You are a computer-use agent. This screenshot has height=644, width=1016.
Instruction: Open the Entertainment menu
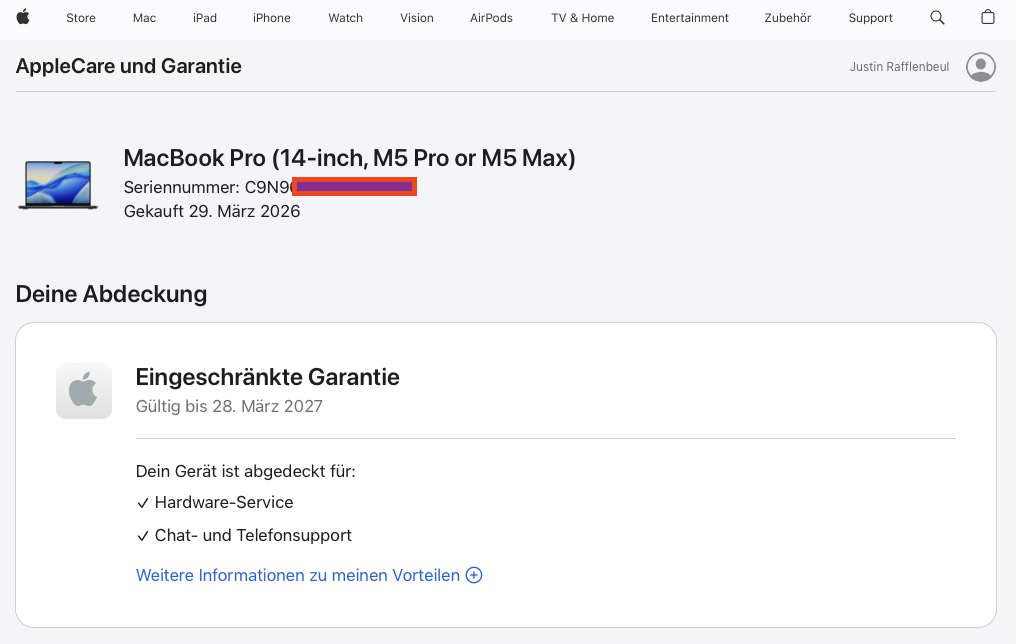pos(689,18)
